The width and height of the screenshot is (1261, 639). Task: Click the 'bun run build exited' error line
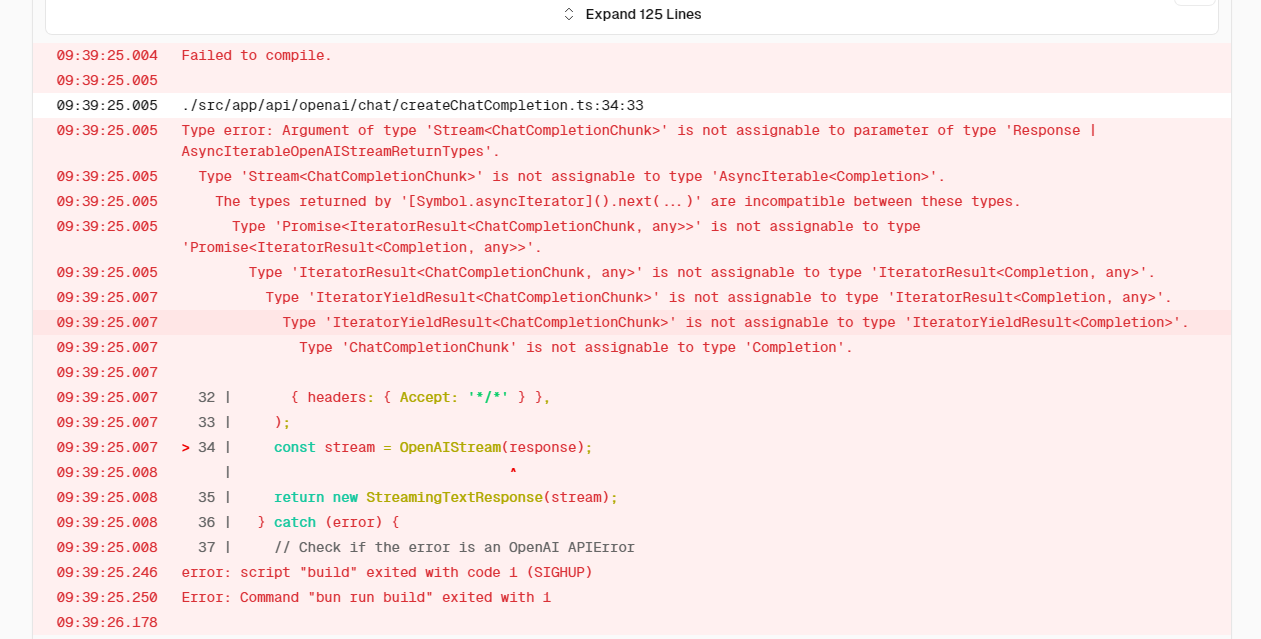click(365, 597)
